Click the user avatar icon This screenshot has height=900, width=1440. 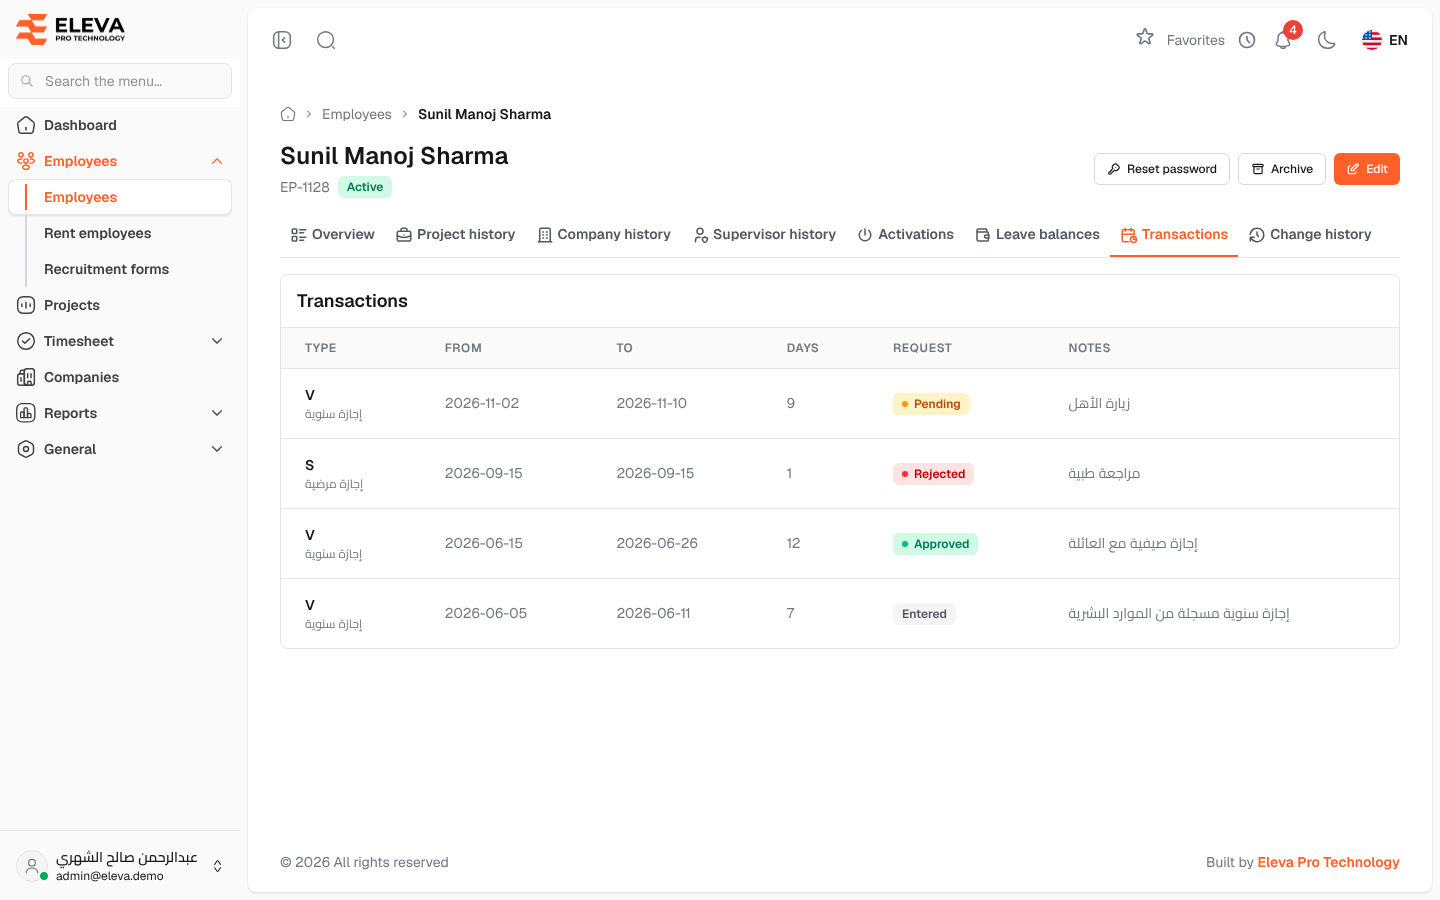pyautogui.click(x=32, y=866)
